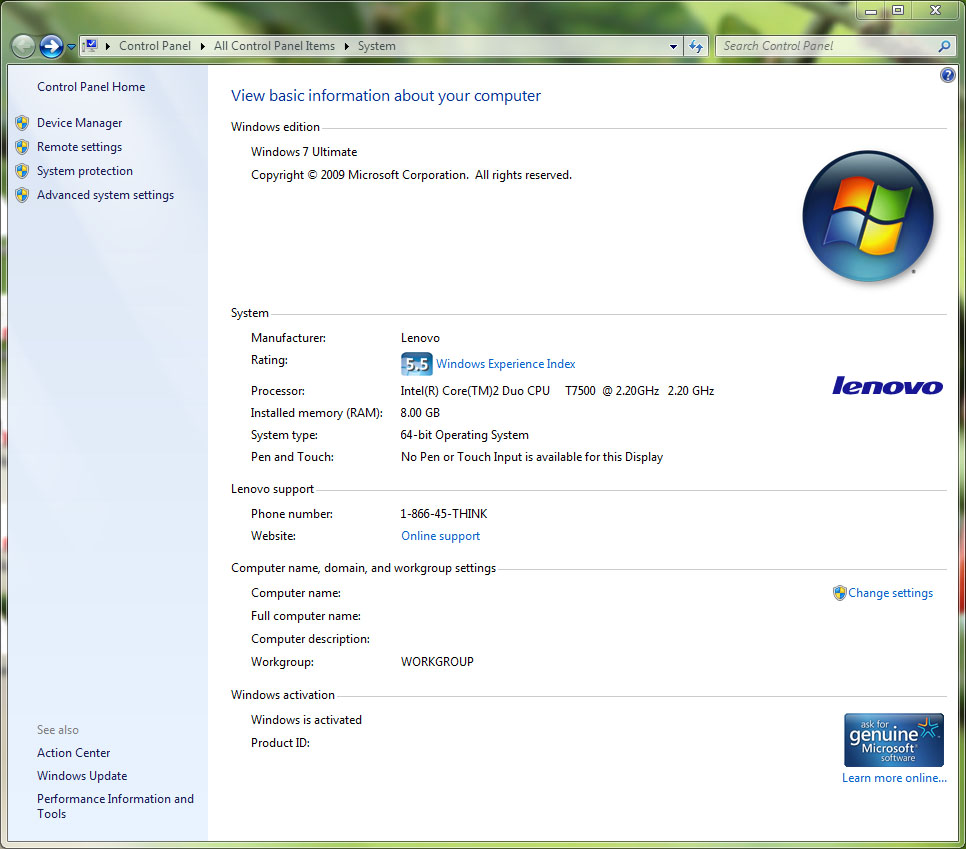Open Advanced system settings
This screenshot has height=849, width=966.
pos(105,195)
